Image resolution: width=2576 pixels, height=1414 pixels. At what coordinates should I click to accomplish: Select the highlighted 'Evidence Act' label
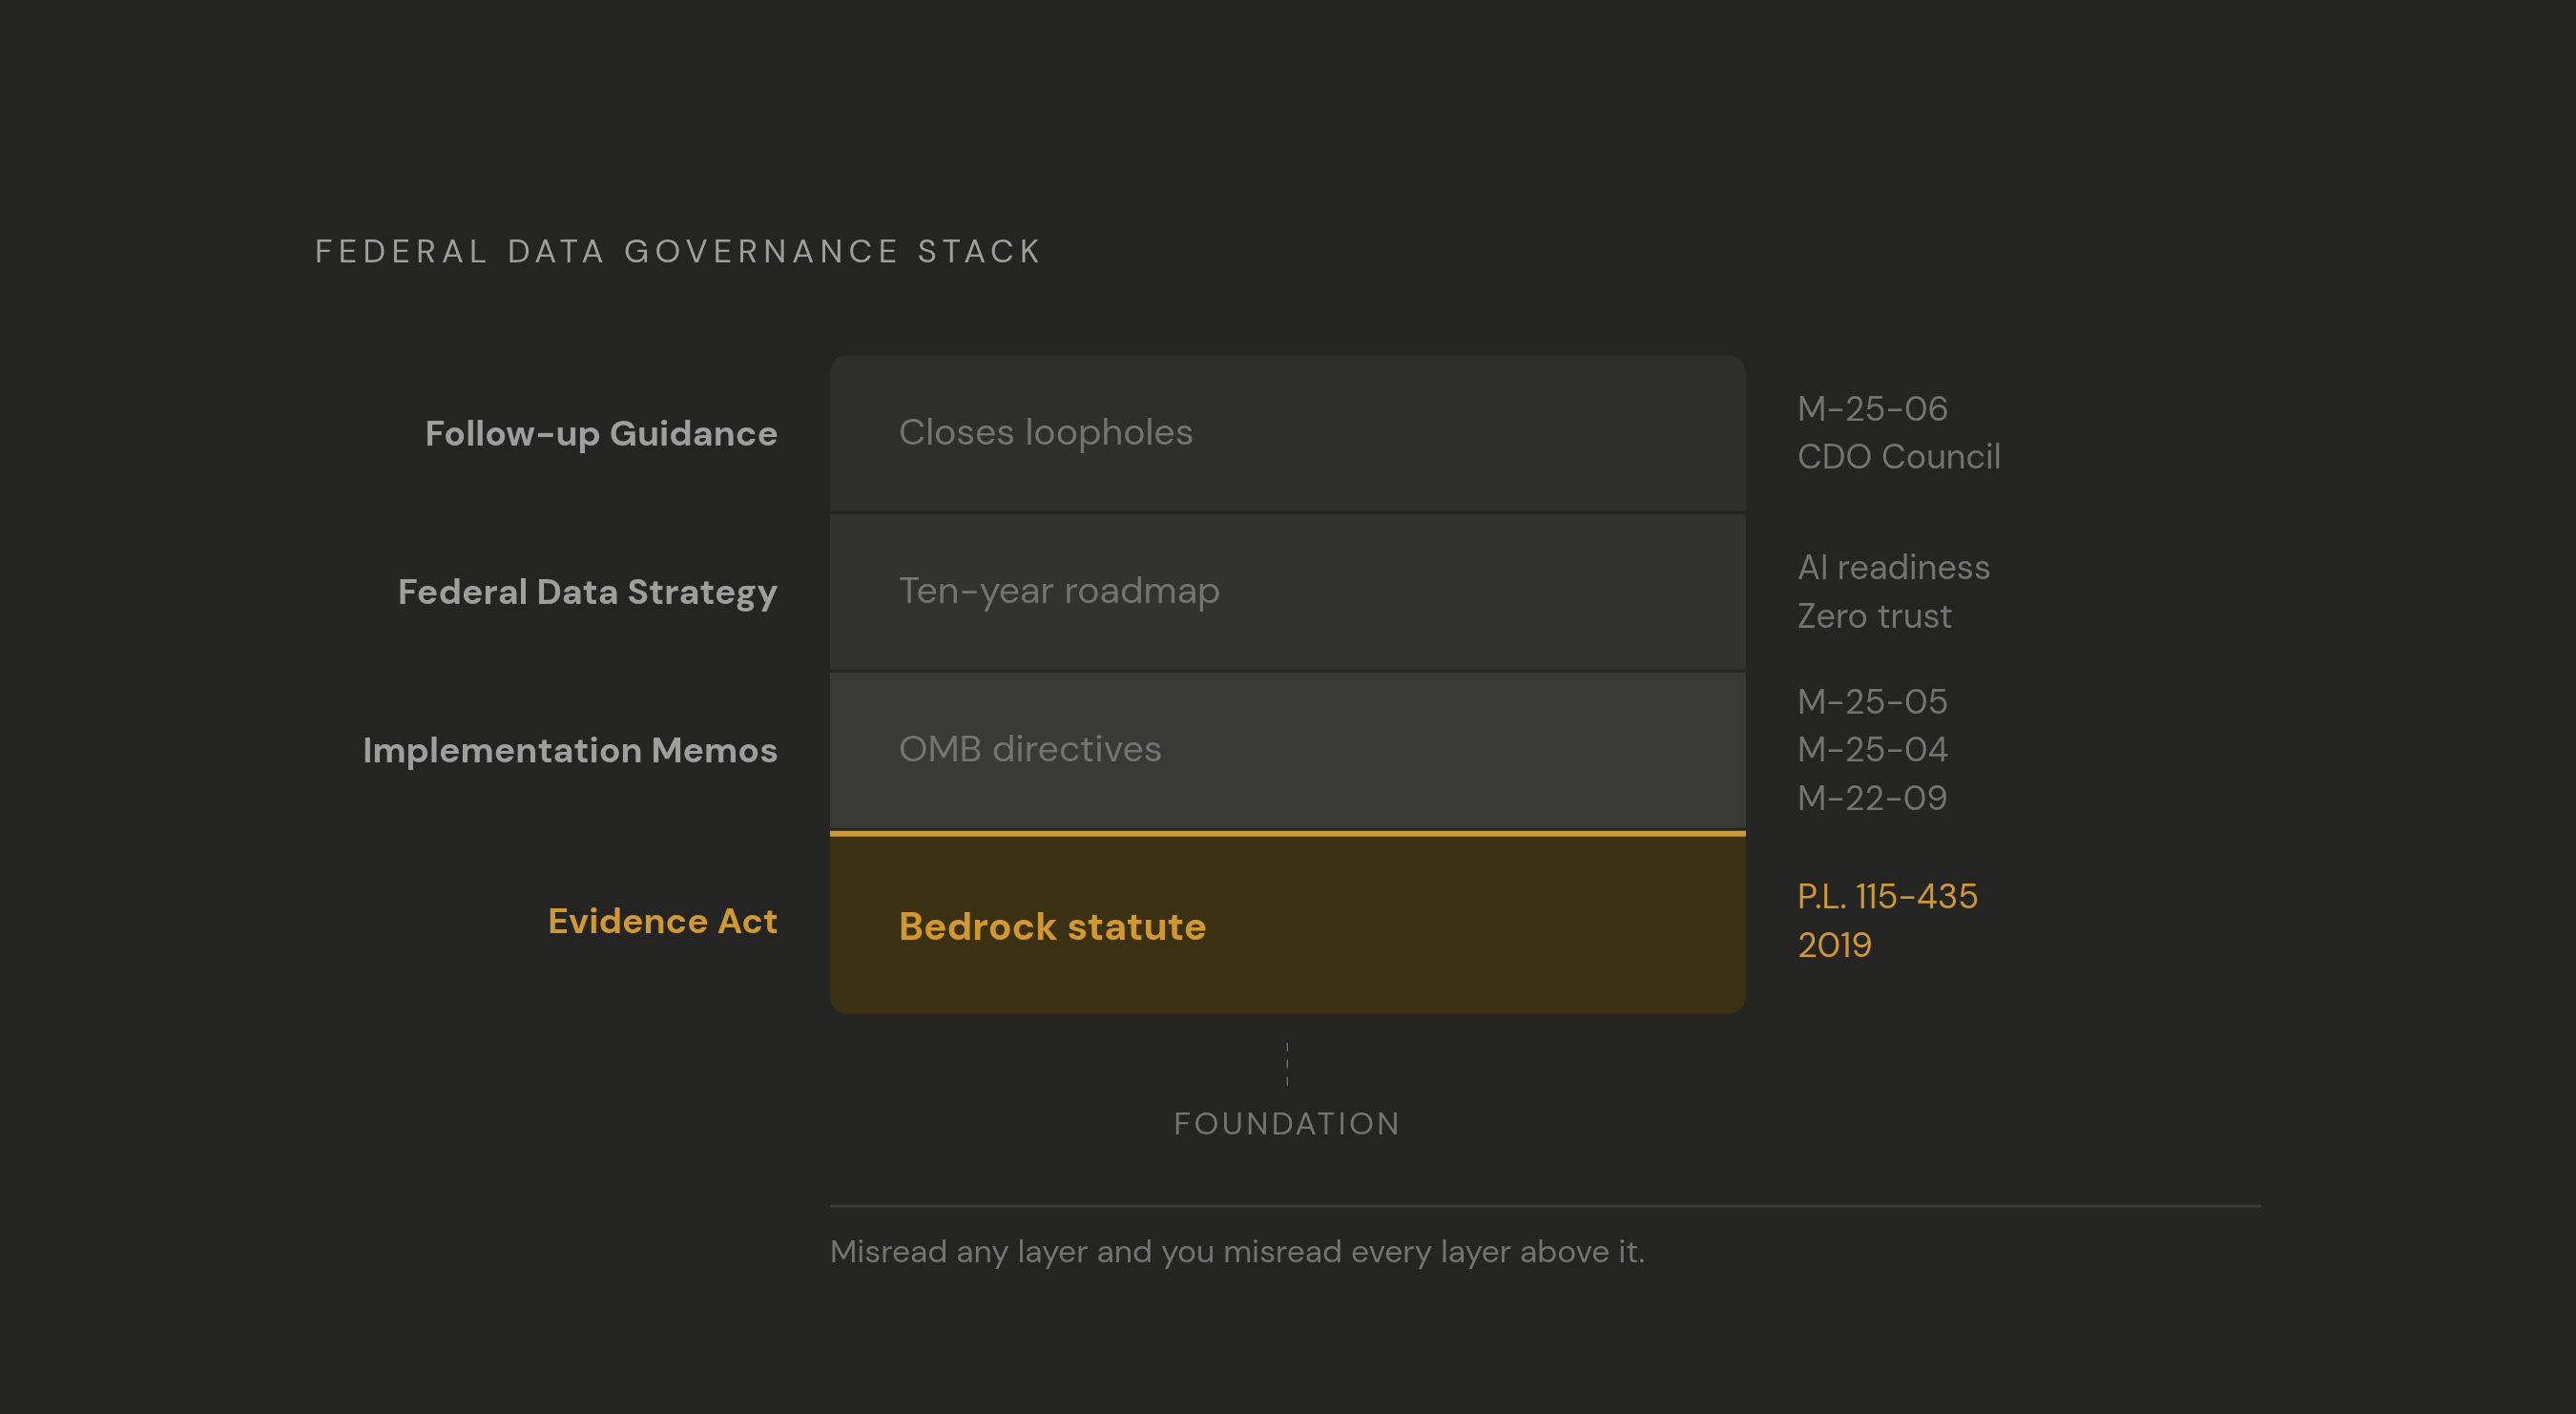(662, 921)
